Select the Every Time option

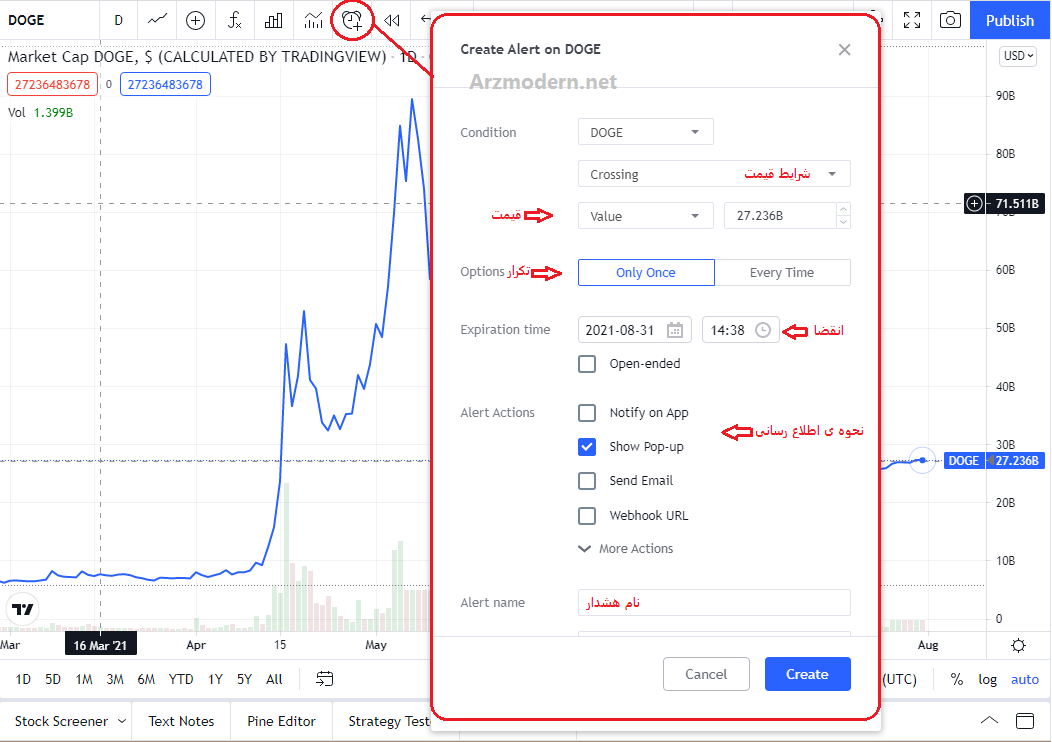point(782,272)
